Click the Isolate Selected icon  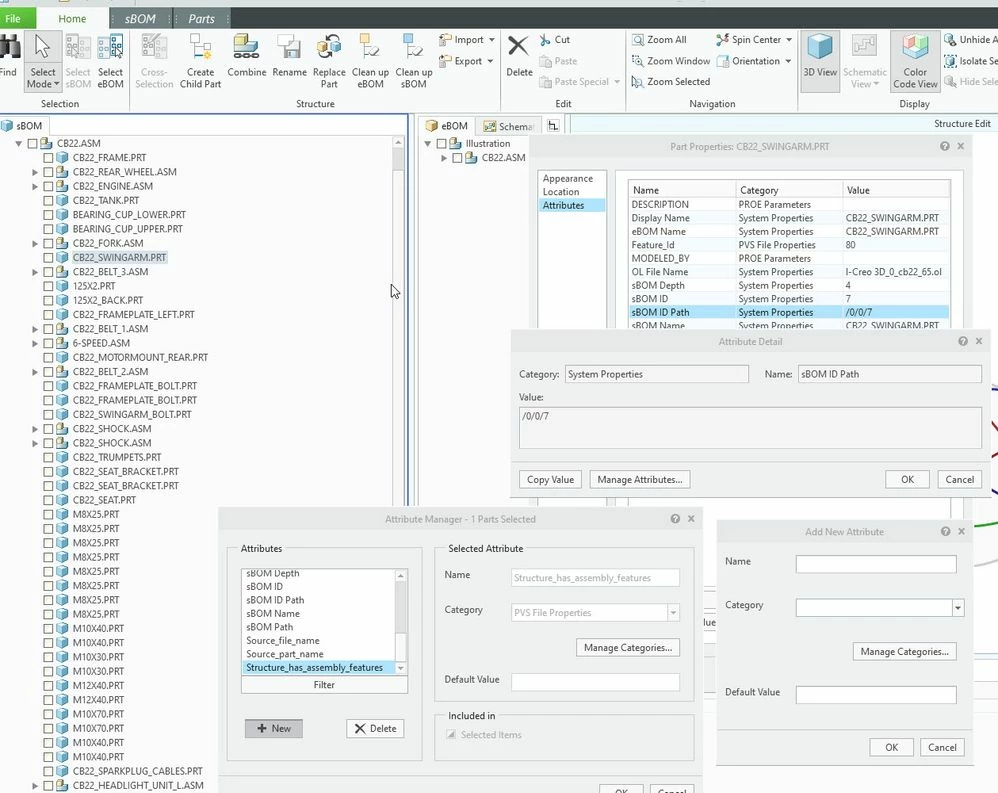click(950, 61)
